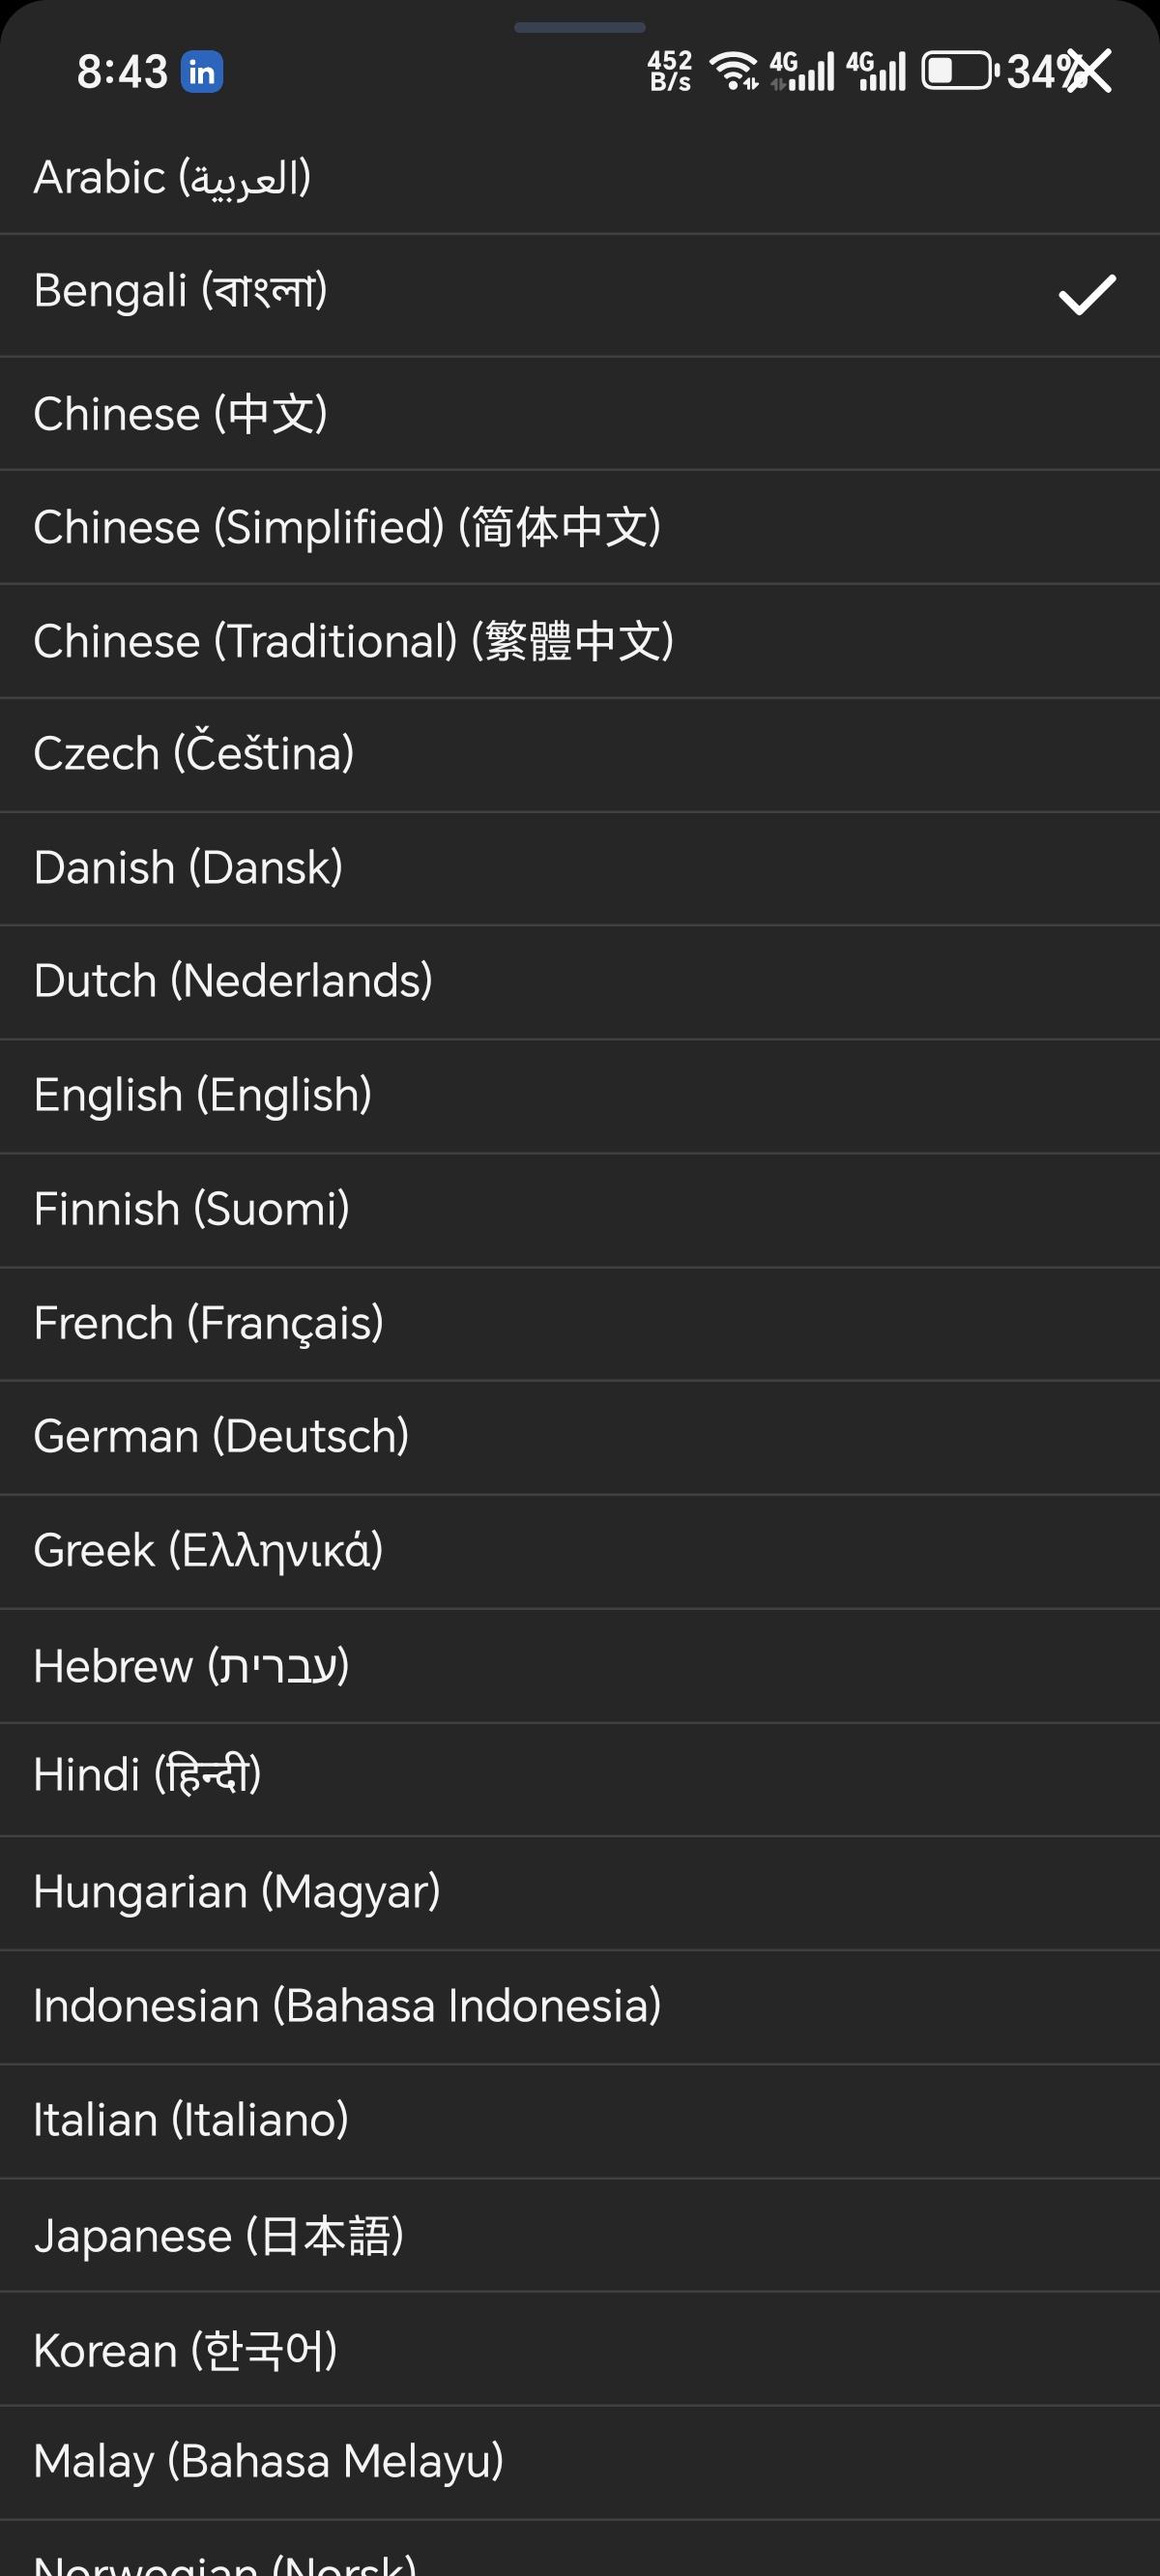1160x2576 pixels.
Task: Select Hindi language option
Action: tap(147, 1776)
